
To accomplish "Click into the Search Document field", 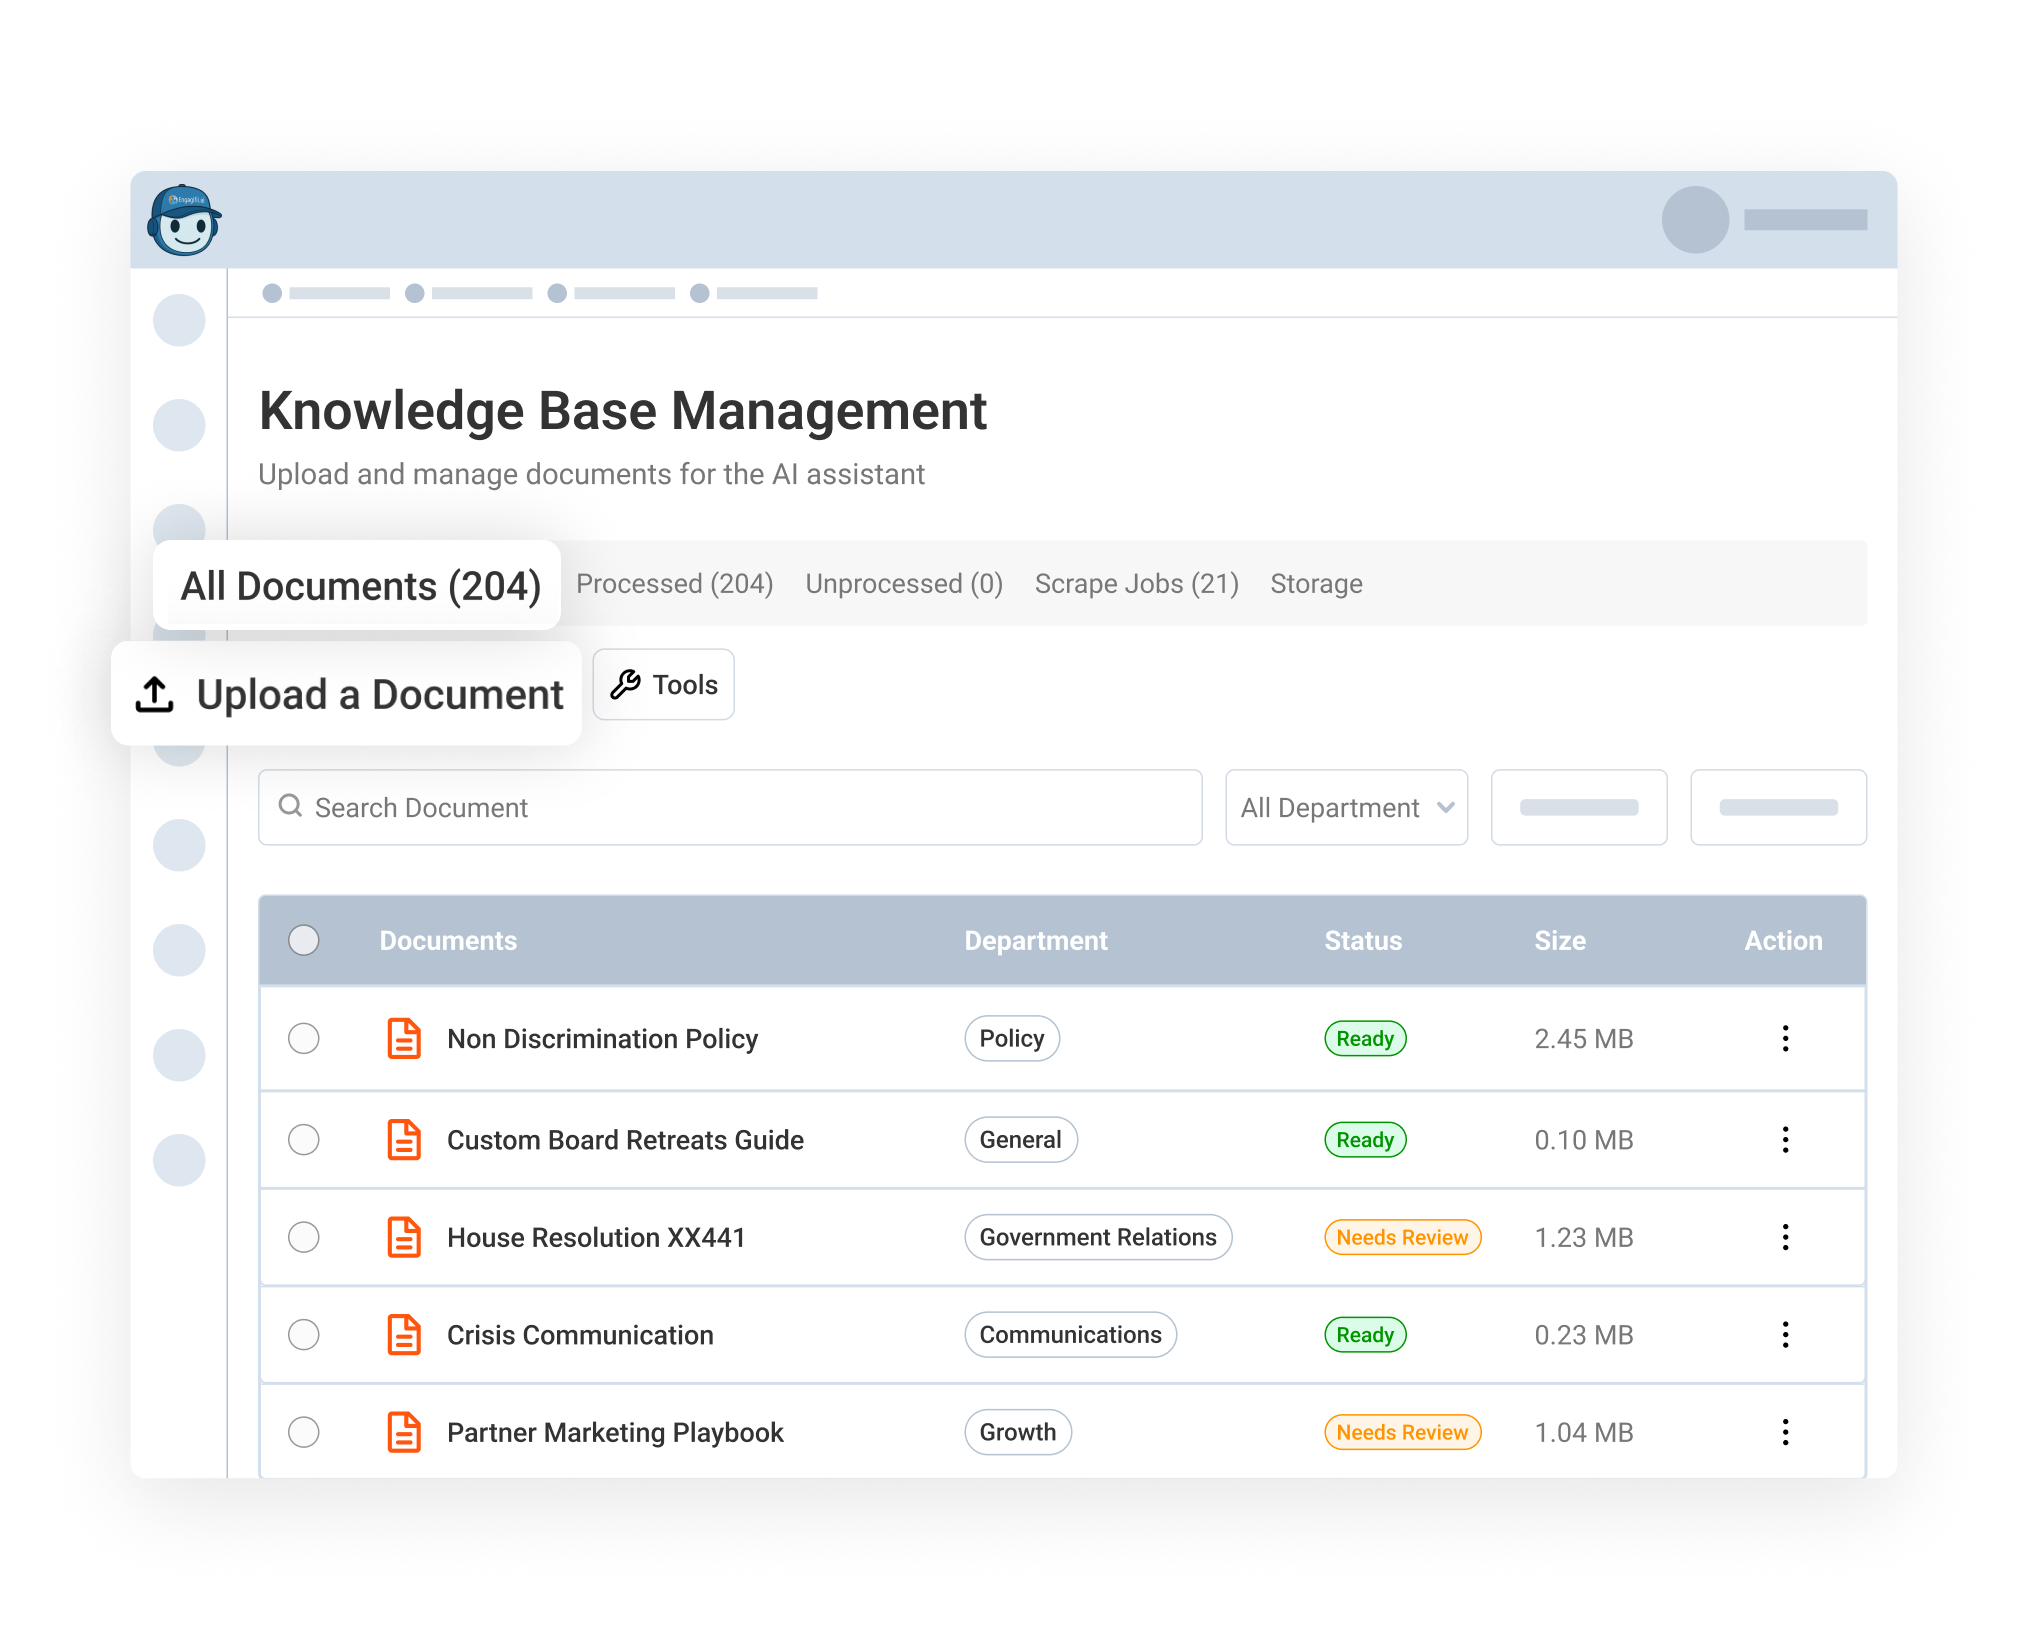I will coord(730,807).
